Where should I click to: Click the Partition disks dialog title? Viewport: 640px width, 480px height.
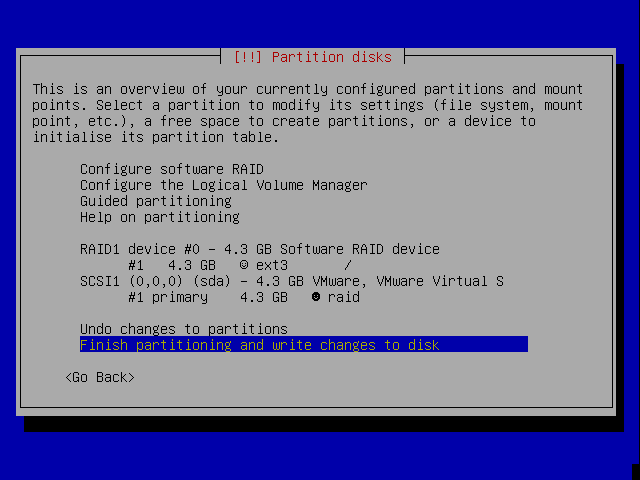tap(312, 57)
